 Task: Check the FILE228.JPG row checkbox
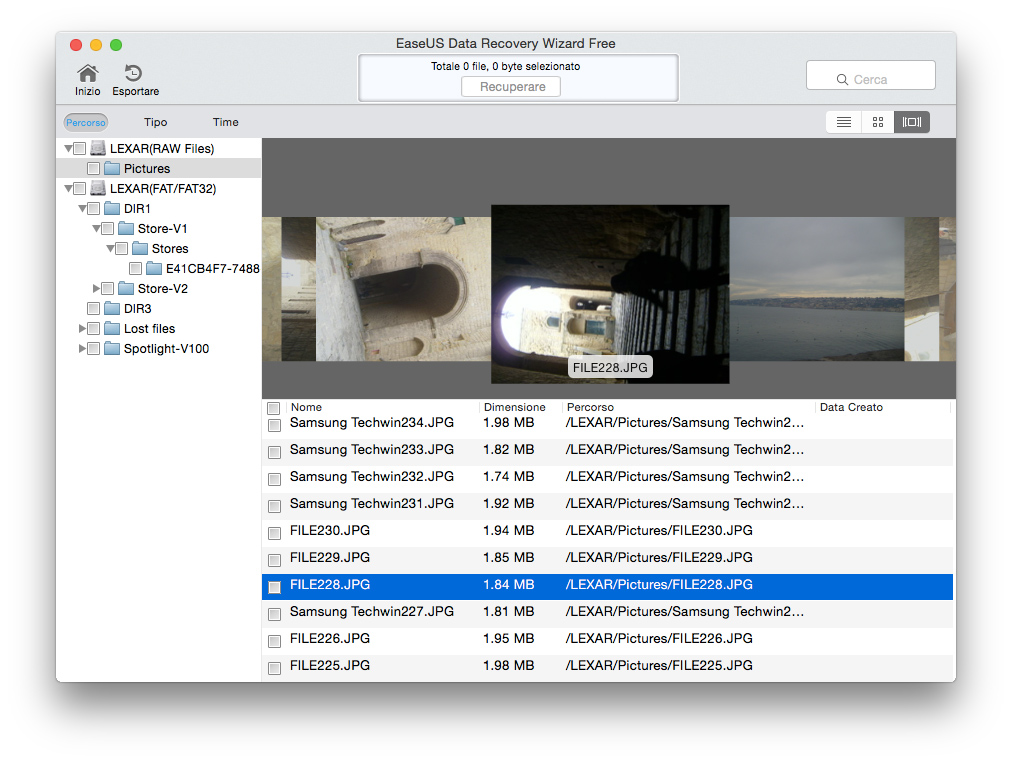coord(274,587)
